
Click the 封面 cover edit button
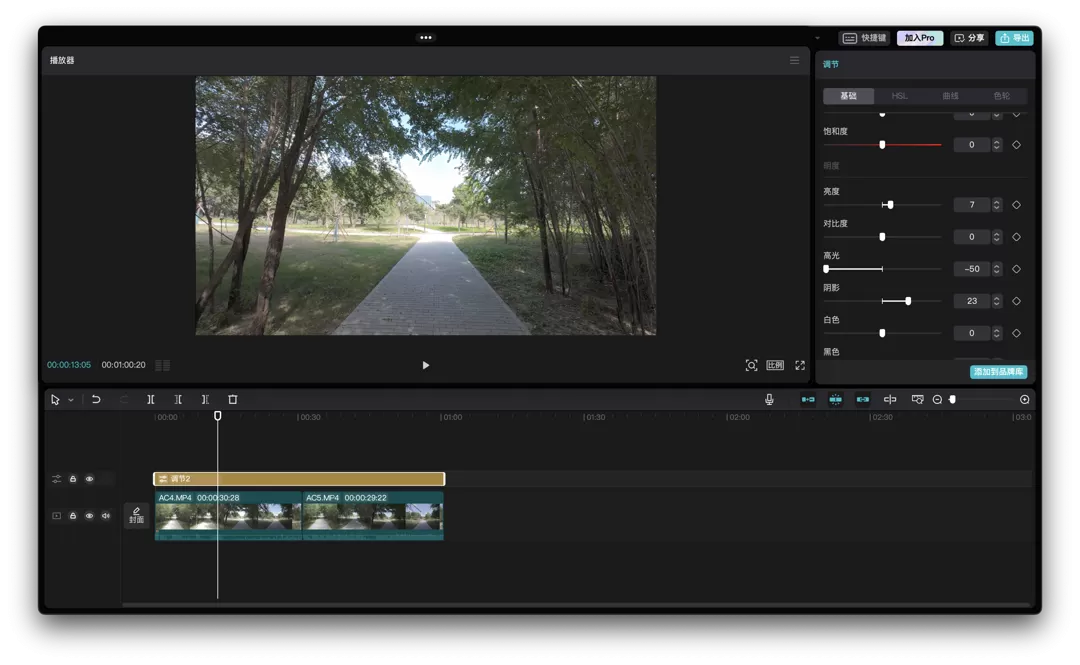point(136,515)
